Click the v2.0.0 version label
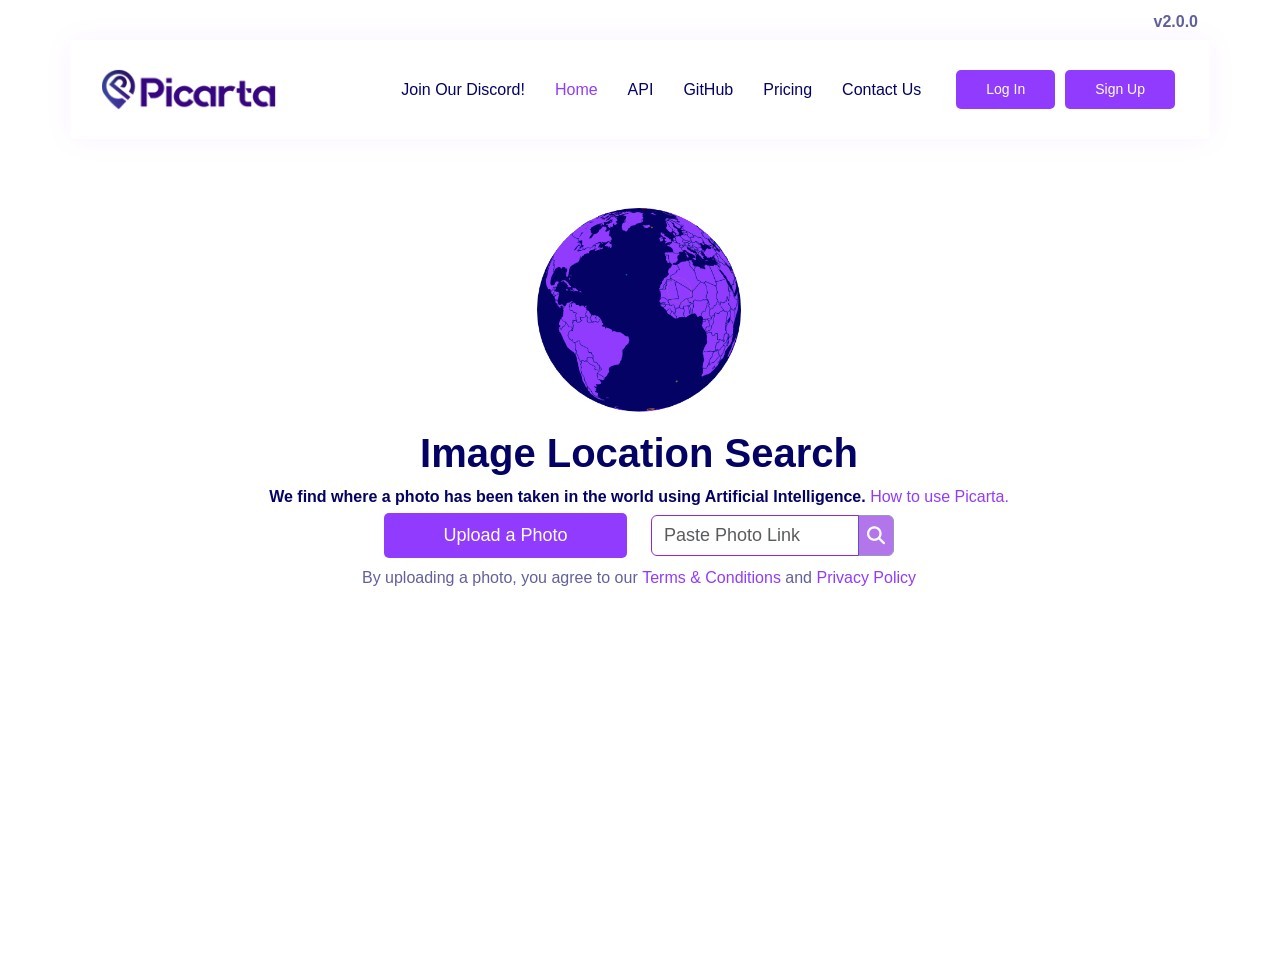Screen dimensions: 1280x960 1175,21
